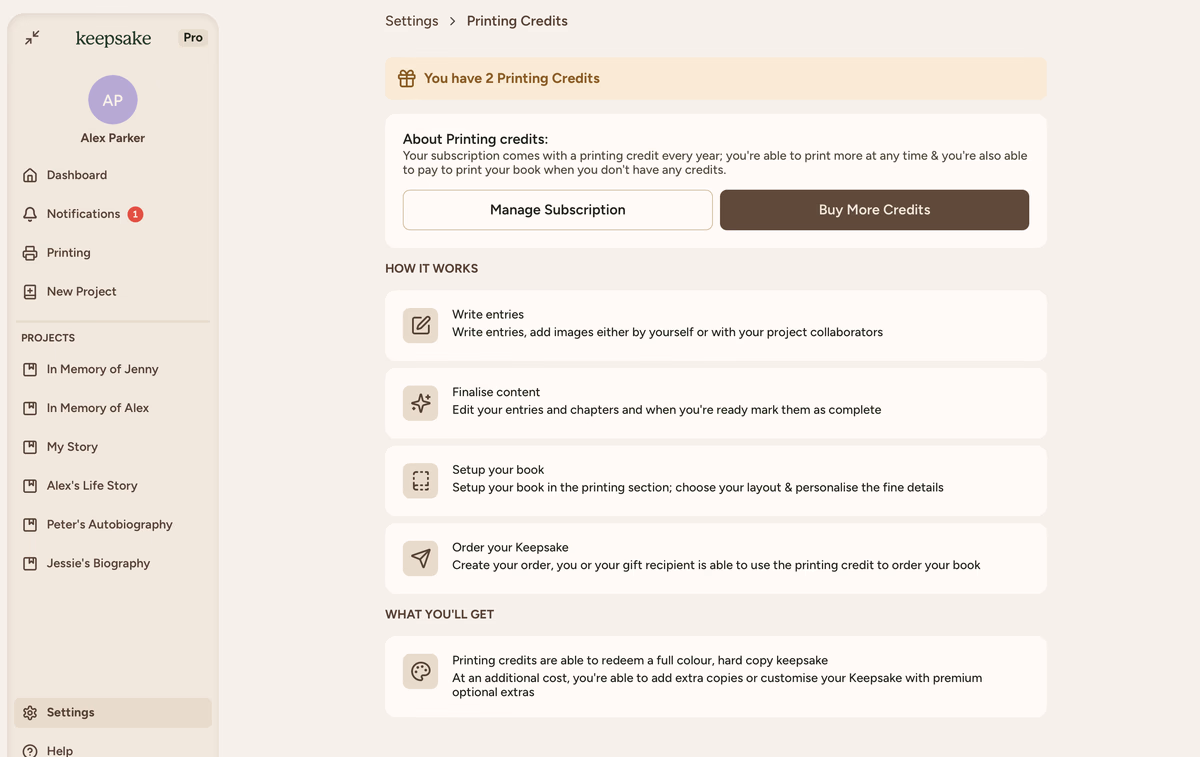Open the AP profile avatar

113,100
